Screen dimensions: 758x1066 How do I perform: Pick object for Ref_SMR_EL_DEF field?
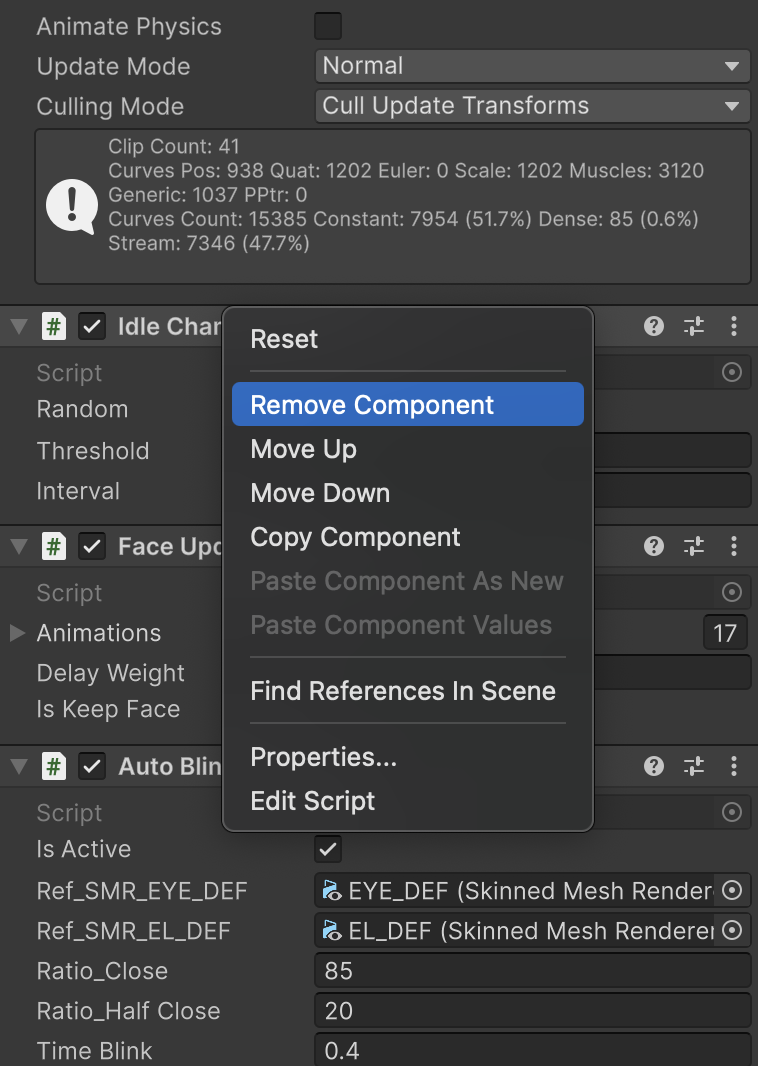(733, 931)
